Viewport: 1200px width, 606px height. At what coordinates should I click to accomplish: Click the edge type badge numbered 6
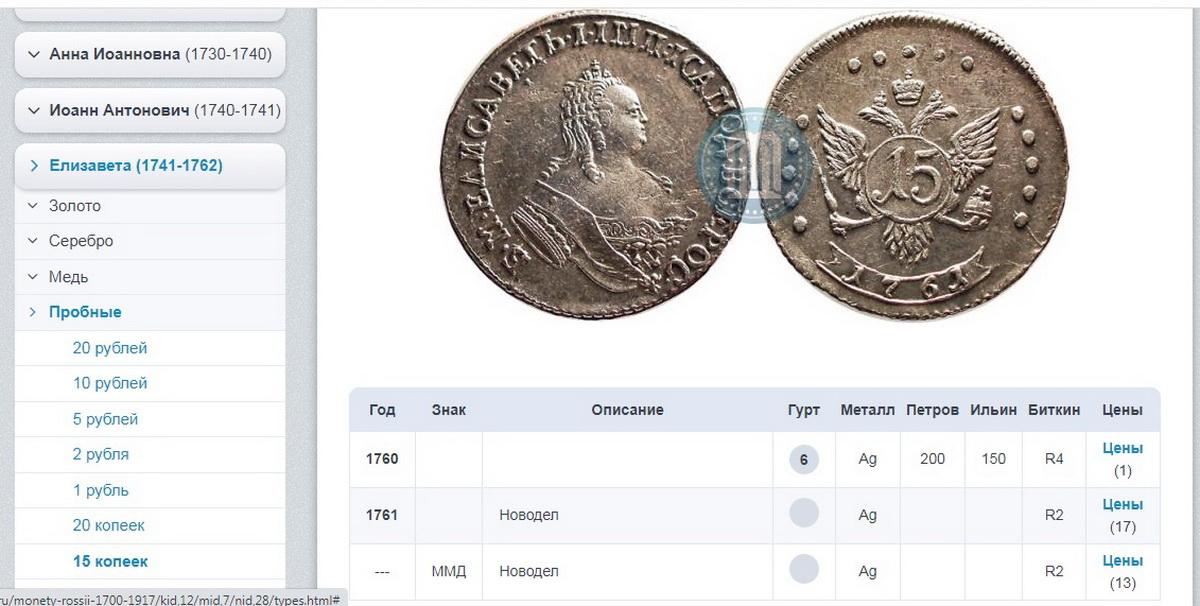803,460
